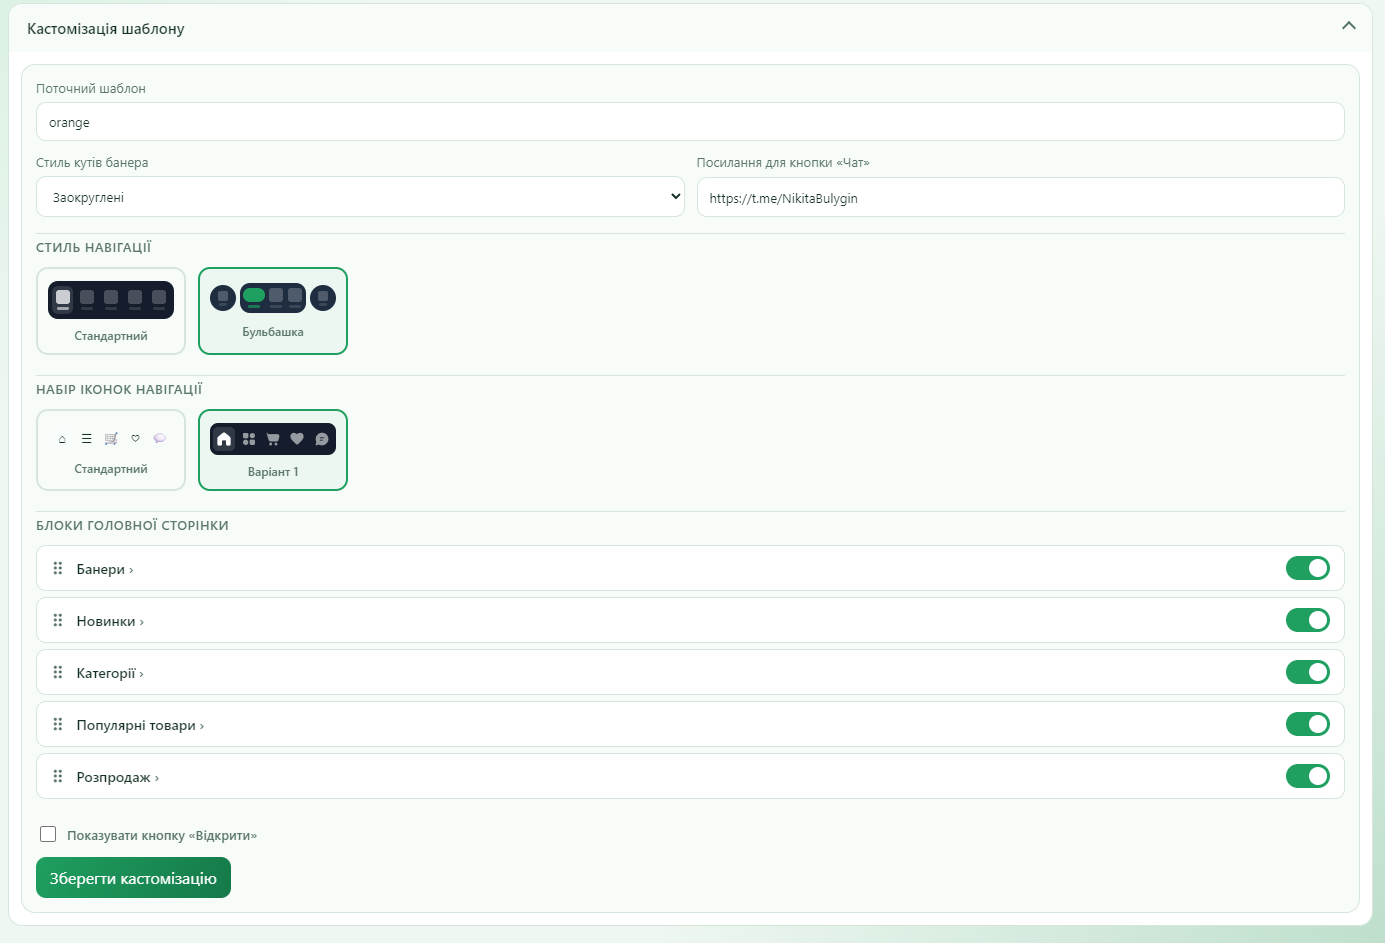Click the menu lines icon in Стандартний set
Screen dimensions: 1385x943
[x=87, y=439]
